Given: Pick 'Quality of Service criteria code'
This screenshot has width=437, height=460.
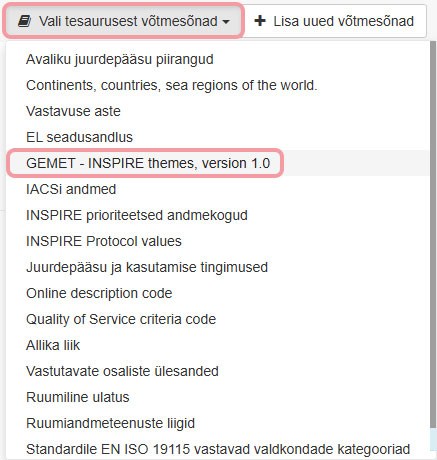Looking at the screenshot, I should (x=121, y=319).
